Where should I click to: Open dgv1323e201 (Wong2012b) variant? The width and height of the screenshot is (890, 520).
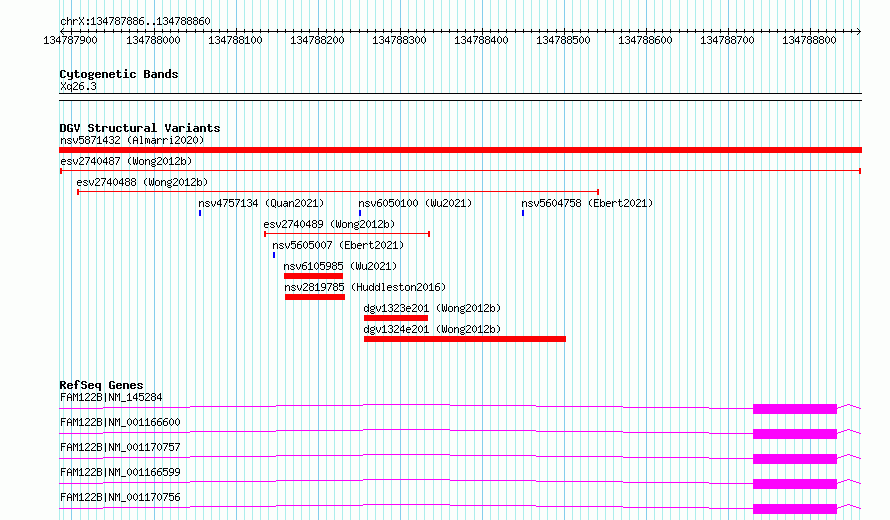tap(432, 308)
